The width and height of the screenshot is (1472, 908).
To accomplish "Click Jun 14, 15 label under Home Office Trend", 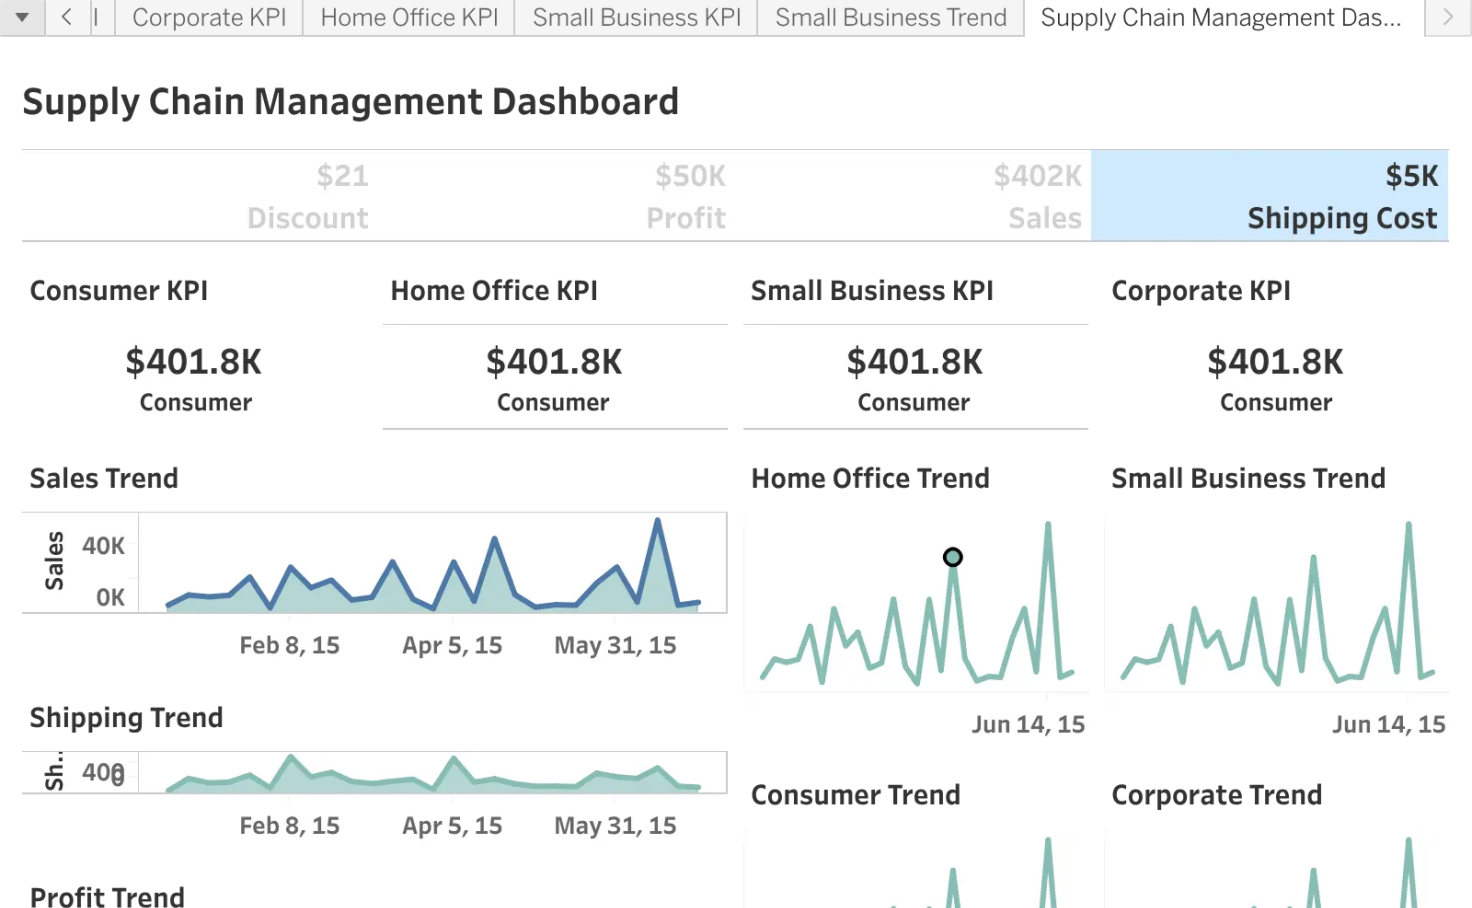I will pos(1028,725).
